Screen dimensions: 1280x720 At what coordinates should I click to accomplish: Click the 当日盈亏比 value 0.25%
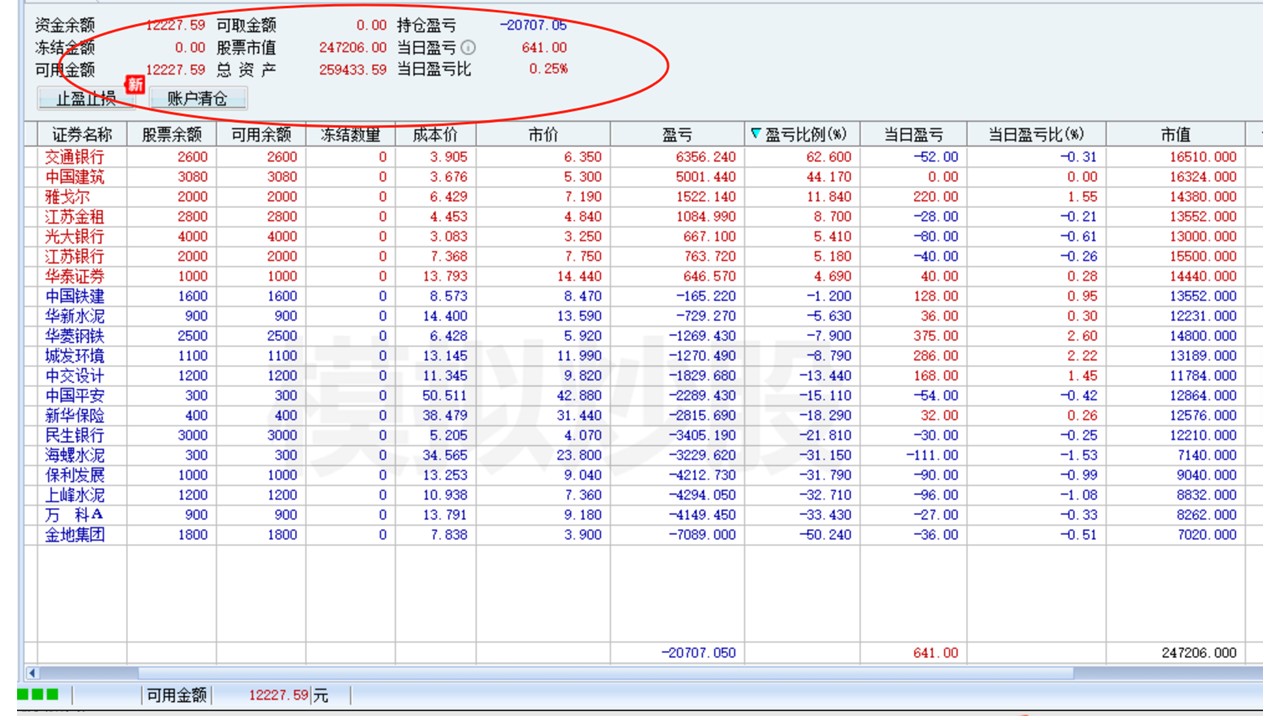tap(549, 70)
